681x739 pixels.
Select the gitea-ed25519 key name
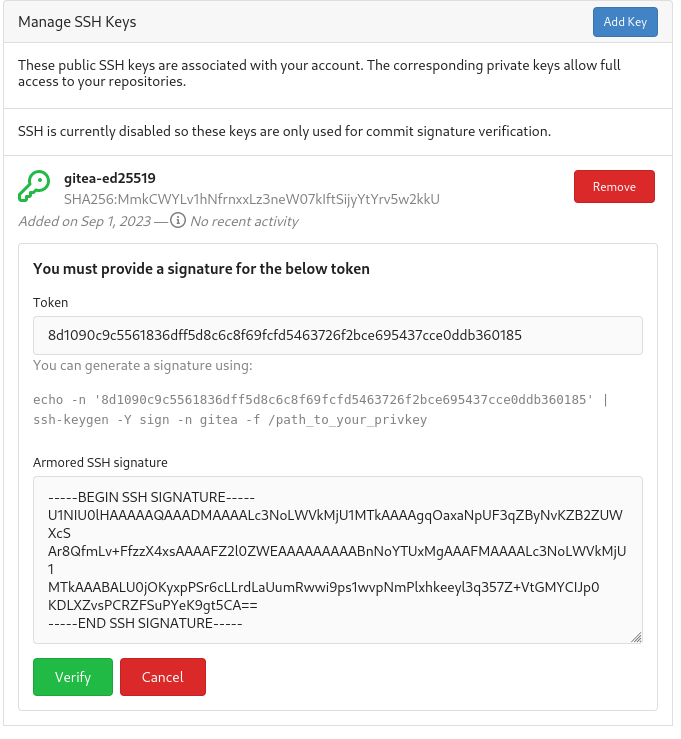[x=111, y=180]
